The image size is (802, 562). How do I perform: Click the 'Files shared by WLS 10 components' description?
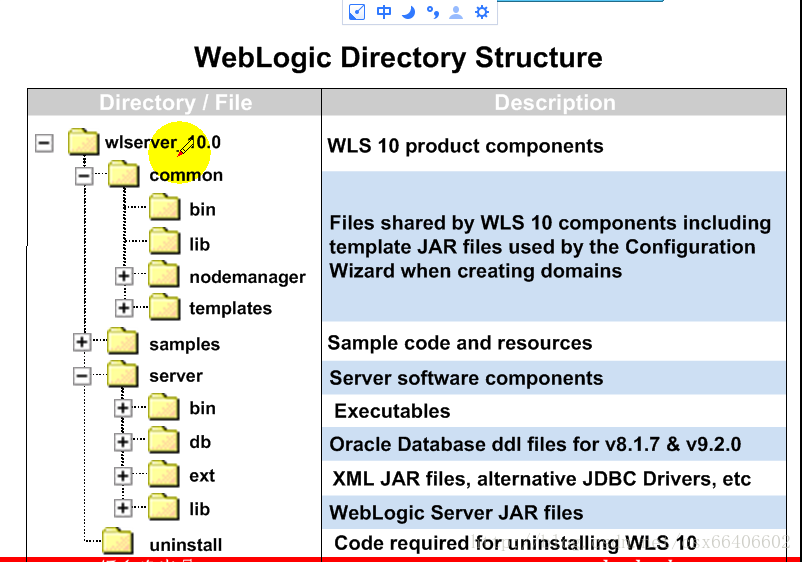550,247
